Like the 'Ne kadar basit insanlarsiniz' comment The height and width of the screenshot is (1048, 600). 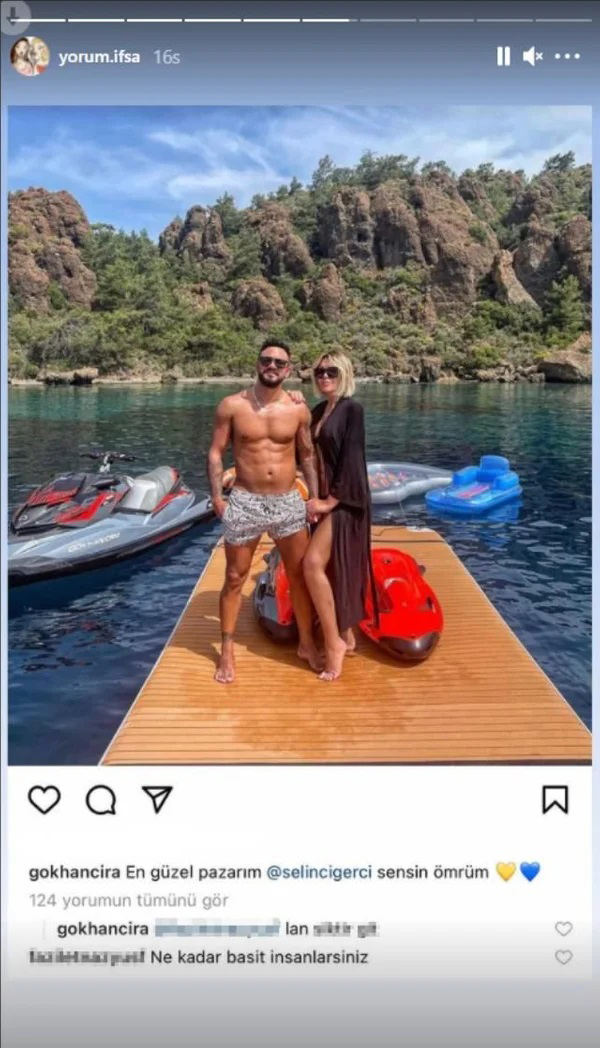coord(564,957)
